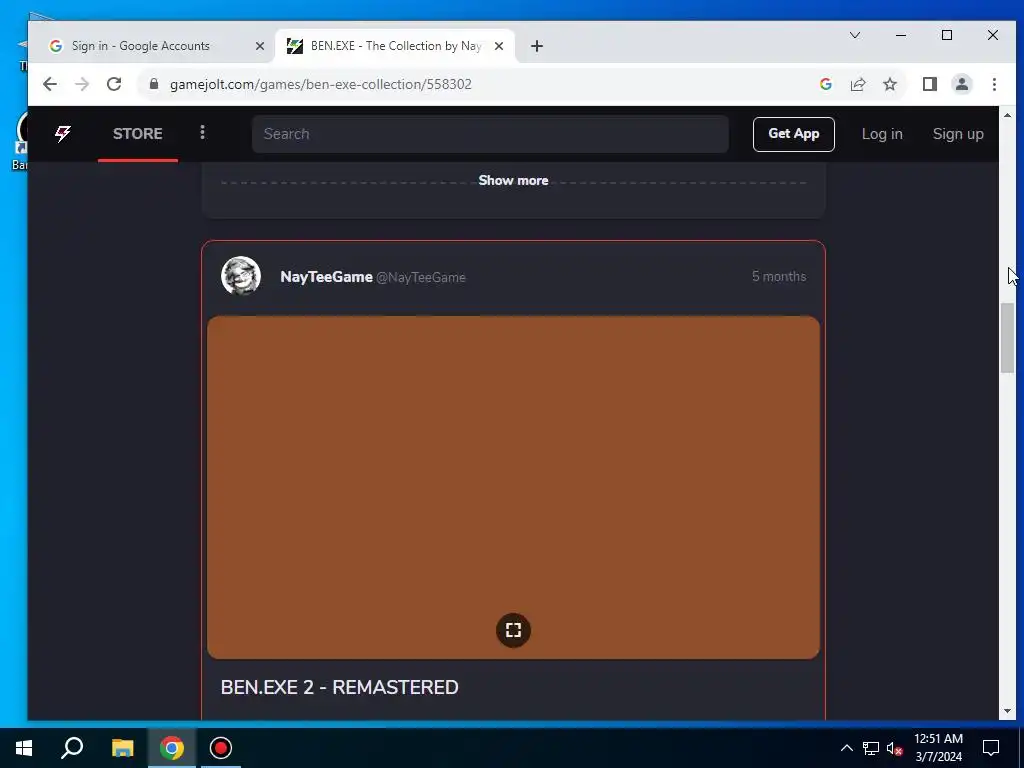The height and width of the screenshot is (768, 1024).
Task: Expand the Show more section
Action: point(513,181)
